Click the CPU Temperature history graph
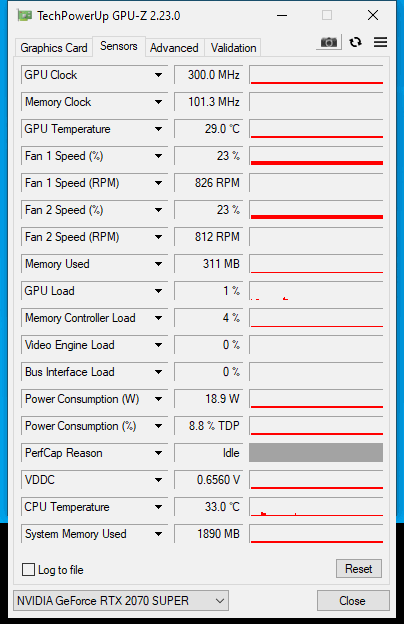Image resolution: width=404 pixels, height=624 pixels. coord(316,507)
